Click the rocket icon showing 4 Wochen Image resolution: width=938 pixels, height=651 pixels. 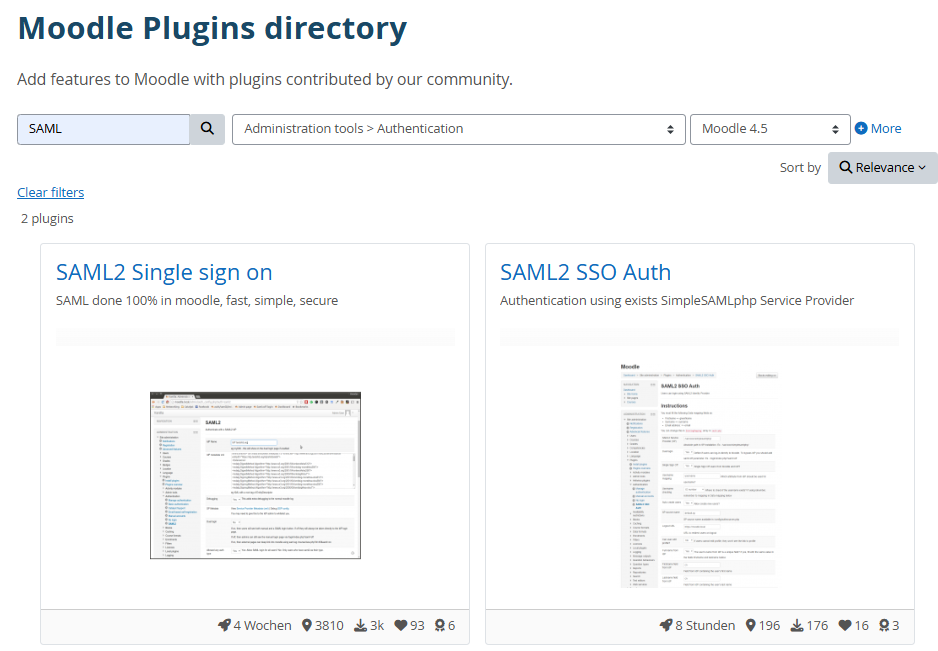click(x=224, y=626)
